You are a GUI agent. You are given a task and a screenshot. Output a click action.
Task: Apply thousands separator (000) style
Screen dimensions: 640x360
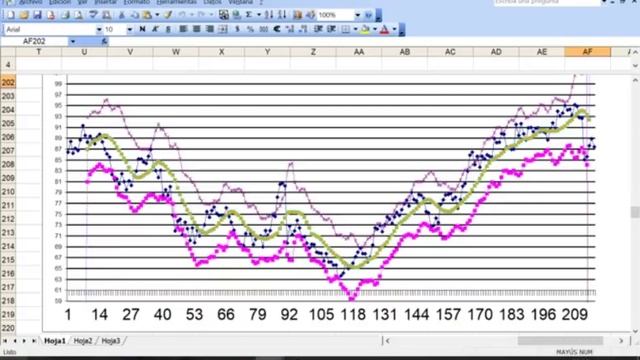(x=264, y=29)
